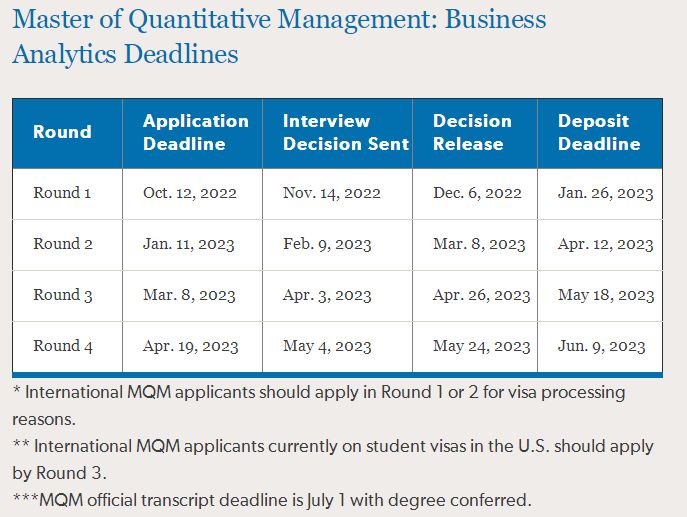Click the Apr. 12, 2023 deposit deadline
Screen dimensions: 687x517
pyautogui.click(x=605, y=244)
